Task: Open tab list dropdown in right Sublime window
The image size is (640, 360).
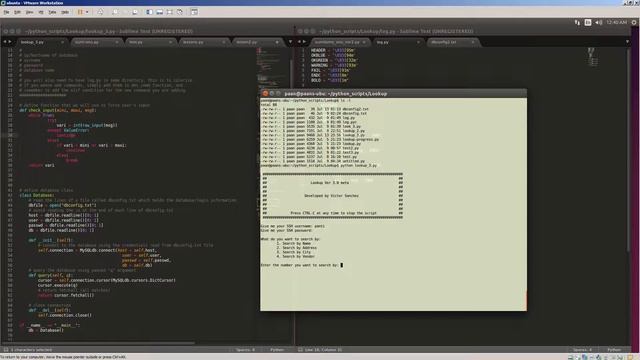Action: [627, 42]
